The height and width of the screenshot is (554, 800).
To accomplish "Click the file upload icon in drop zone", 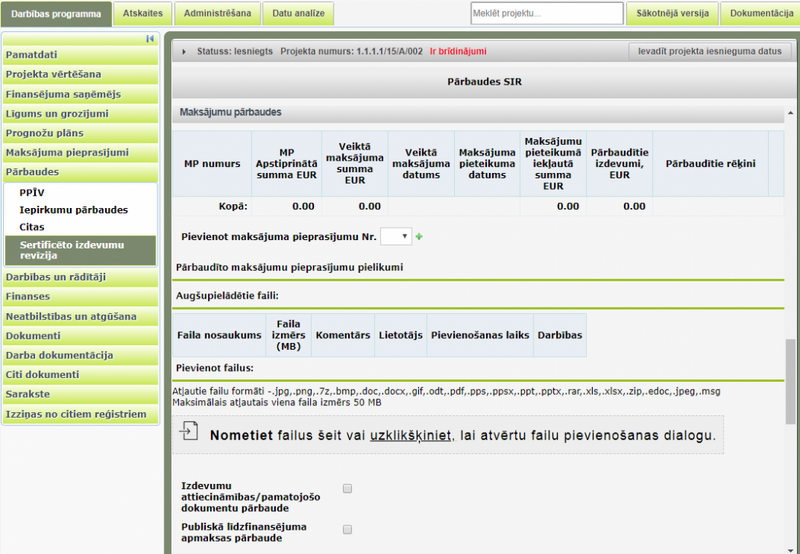I will coord(190,432).
